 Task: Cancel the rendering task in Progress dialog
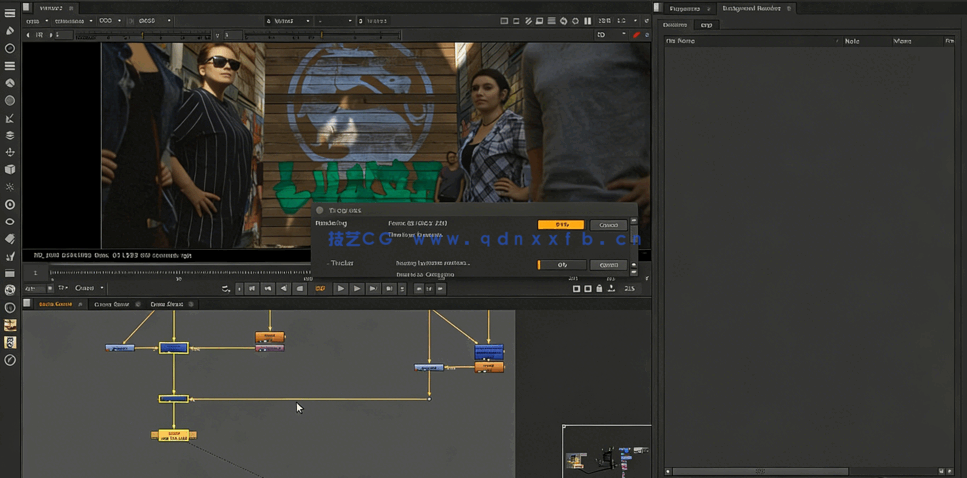[x=607, y=225]
